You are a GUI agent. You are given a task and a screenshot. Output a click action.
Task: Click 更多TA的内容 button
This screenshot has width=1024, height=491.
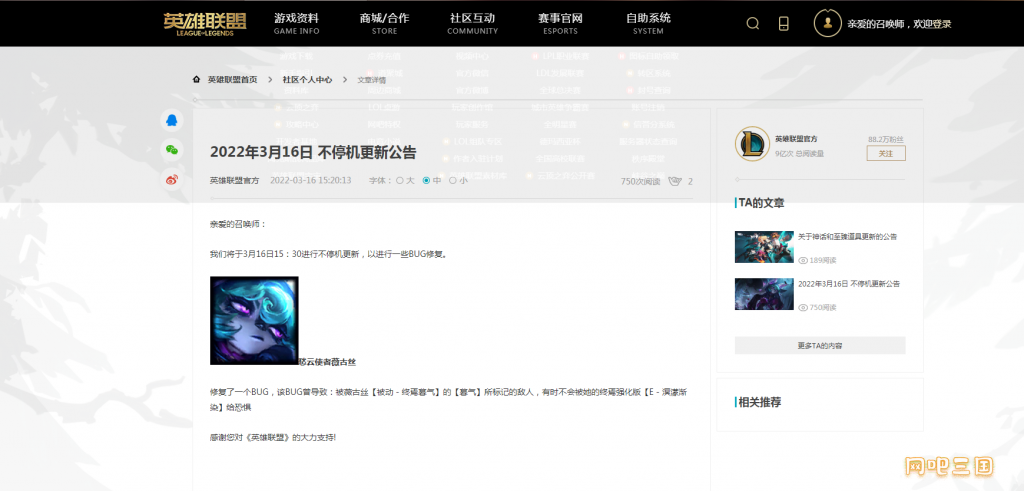point(820,345)
